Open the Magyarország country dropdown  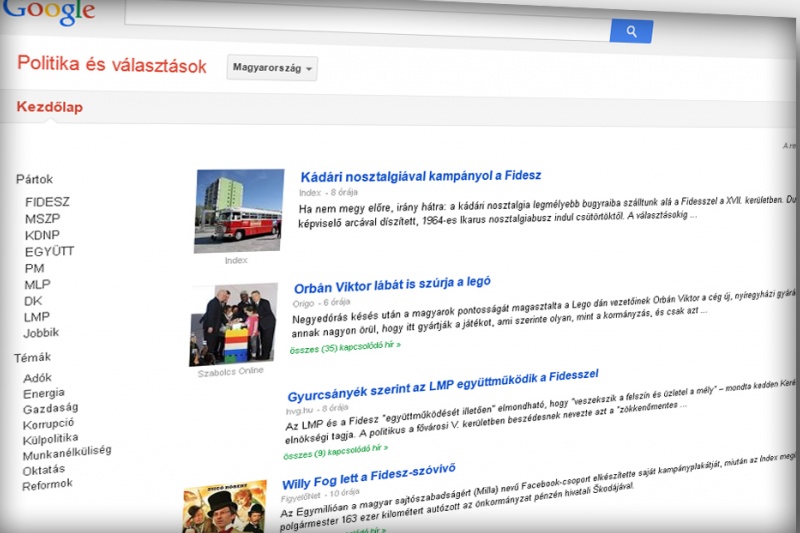click(x=272, y=68)
